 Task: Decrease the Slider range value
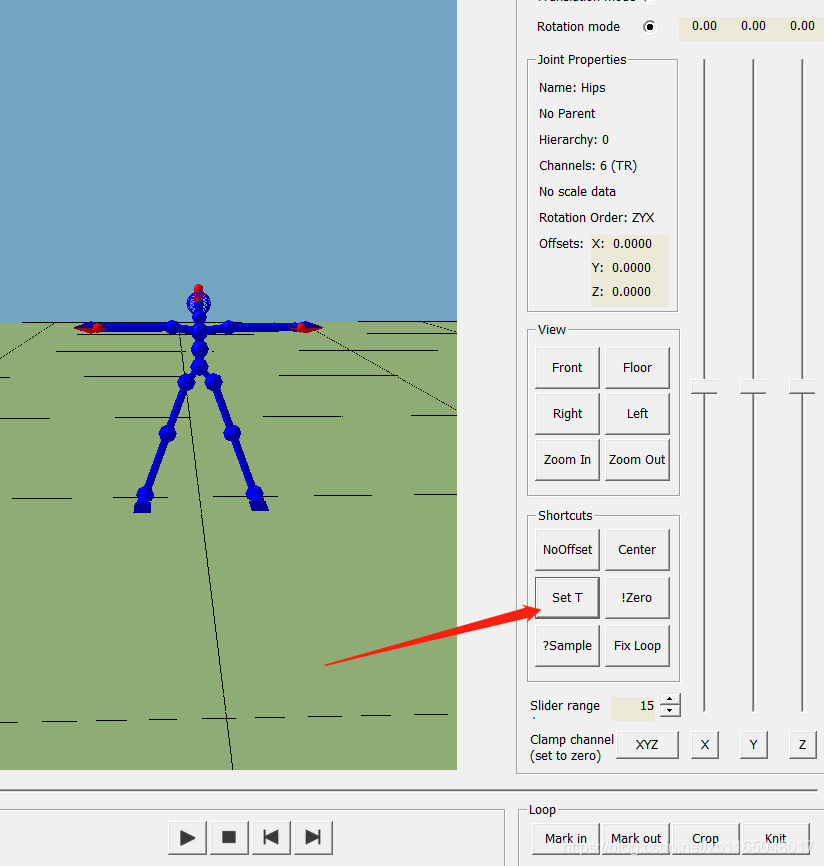click(670, 711)
